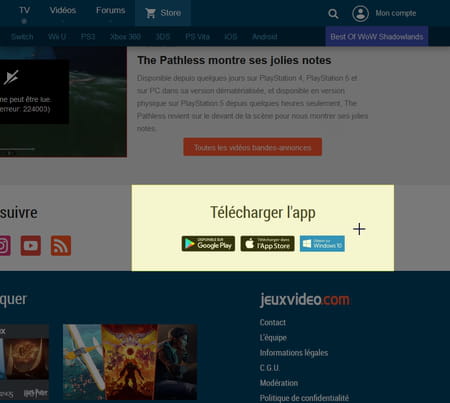Screen dimensions: 450x403
Task: Open the YouTube social icon
Action: (31, 246)
